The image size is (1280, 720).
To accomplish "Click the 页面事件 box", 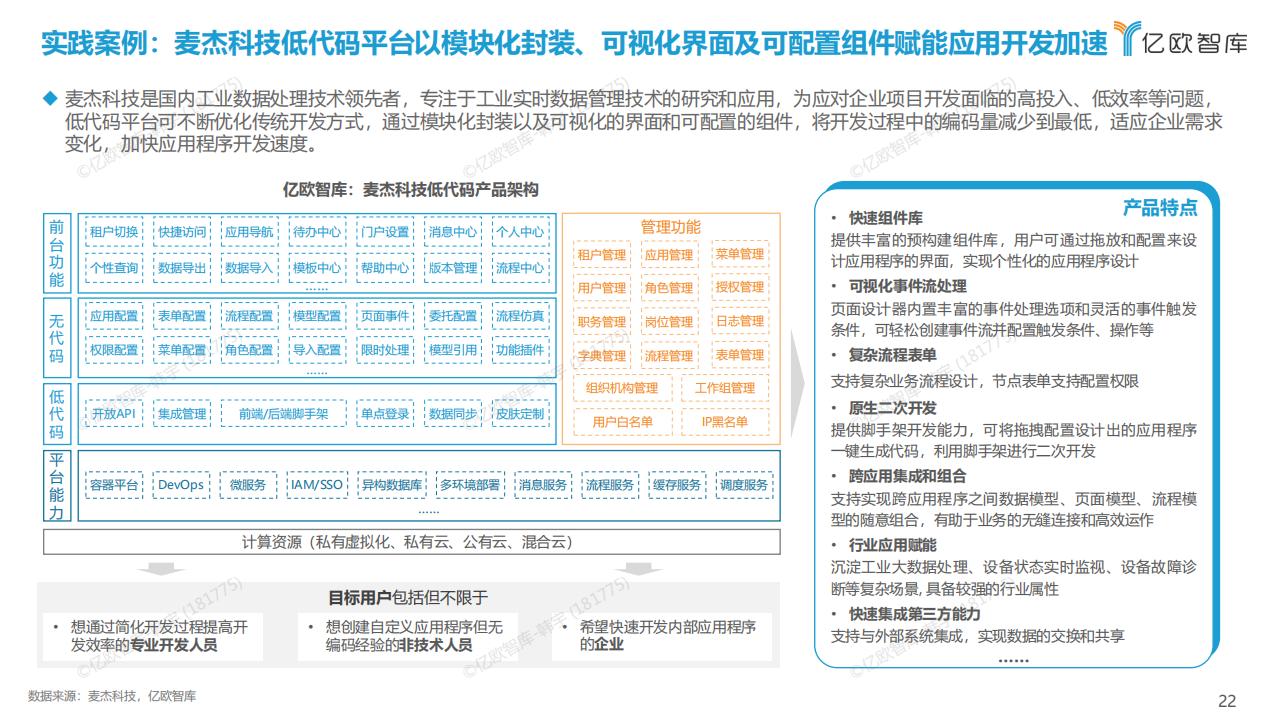I will tap(385, 316).
